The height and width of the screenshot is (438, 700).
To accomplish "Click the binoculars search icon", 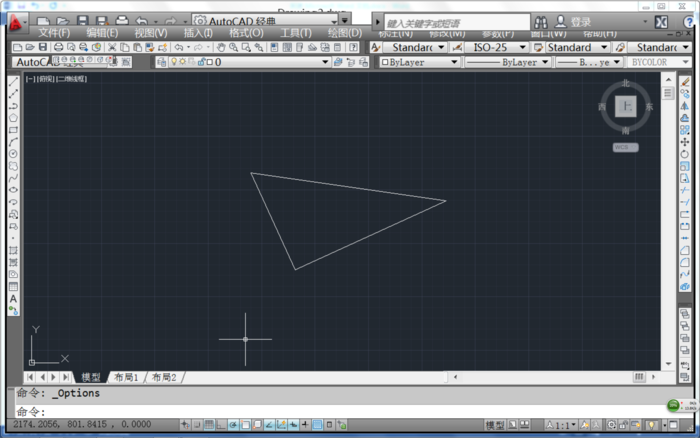I will (x=539, y=21).
